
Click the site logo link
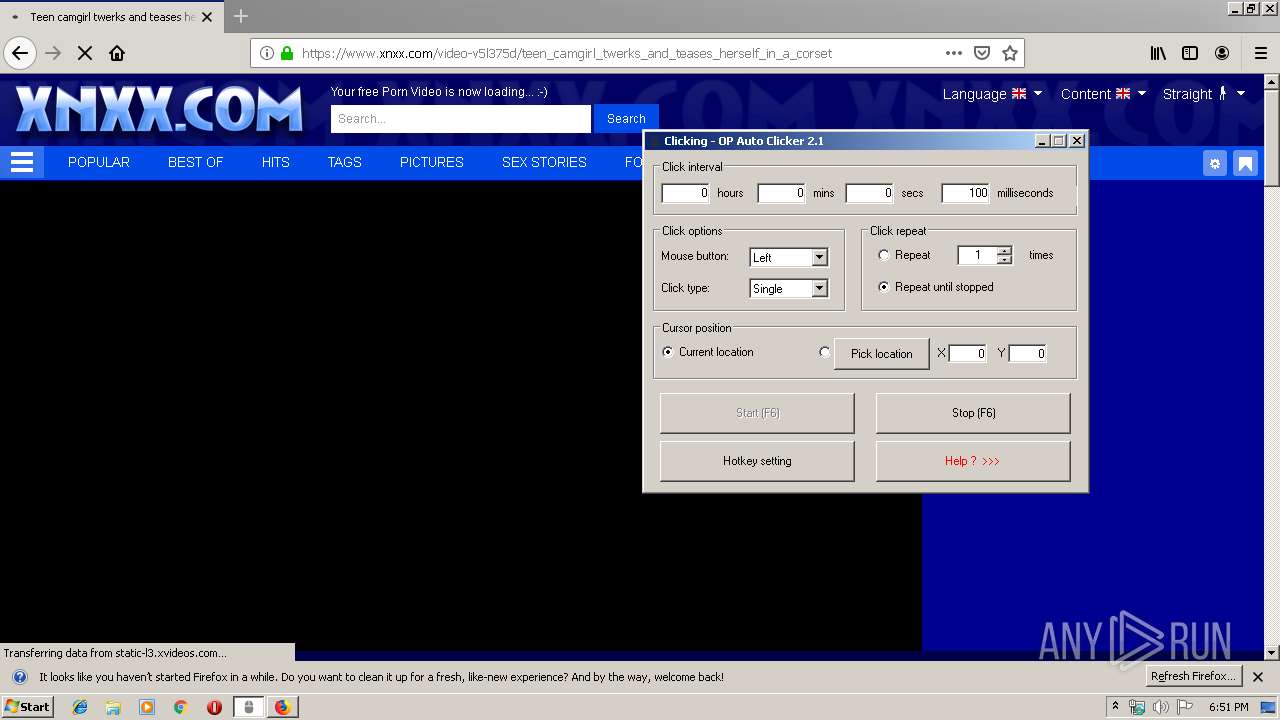tap(159, 108)
